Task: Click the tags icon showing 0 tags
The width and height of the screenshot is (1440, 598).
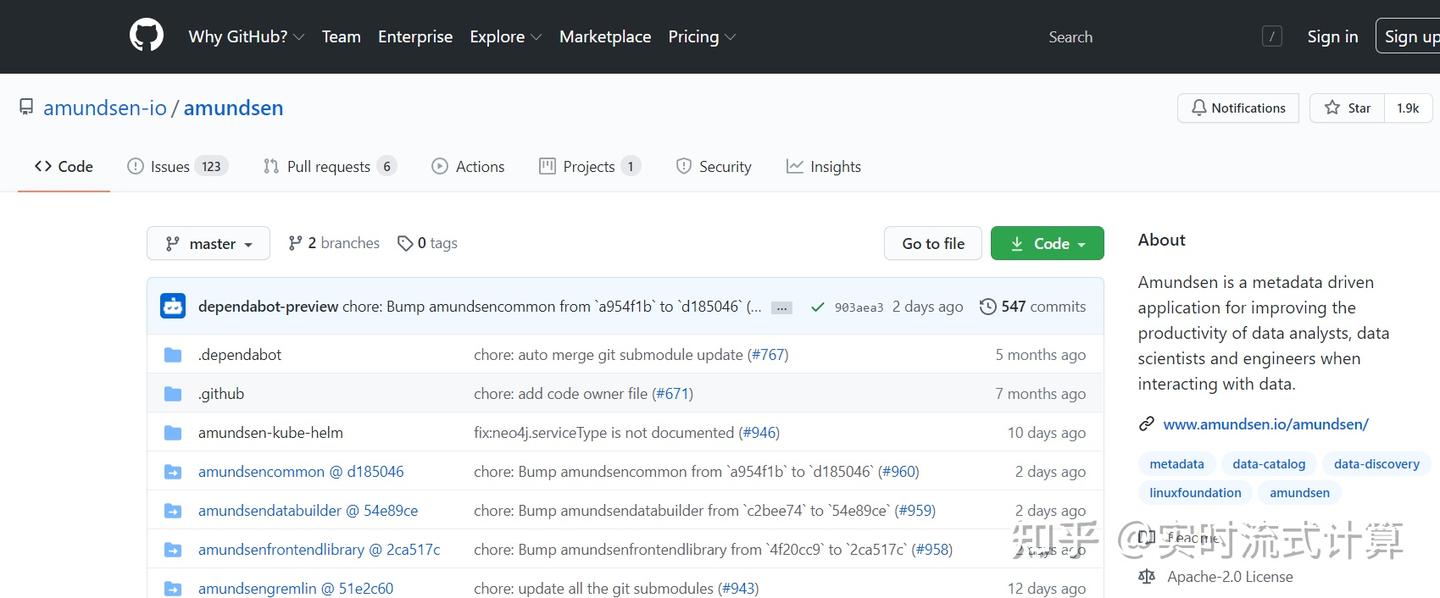Action: pos(405,242)
